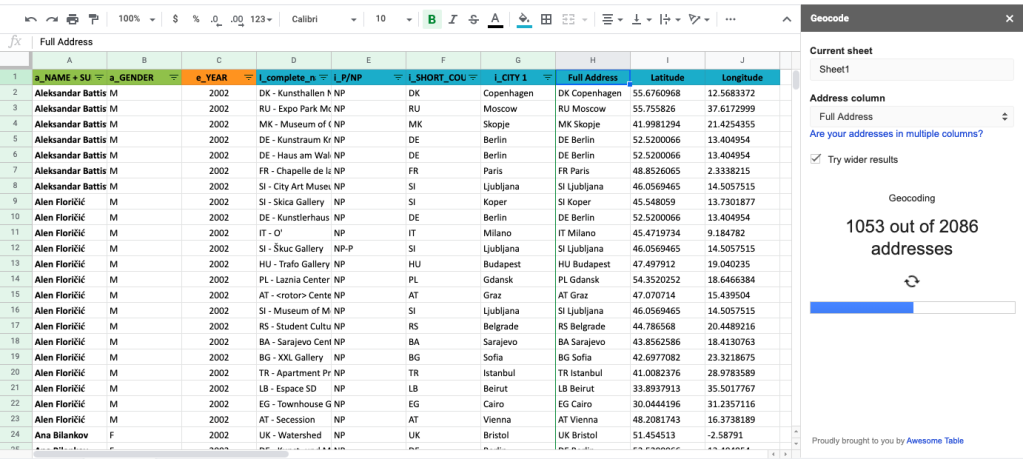Open filter for a_NAME column
The image size is (1023, 459).
99,78
